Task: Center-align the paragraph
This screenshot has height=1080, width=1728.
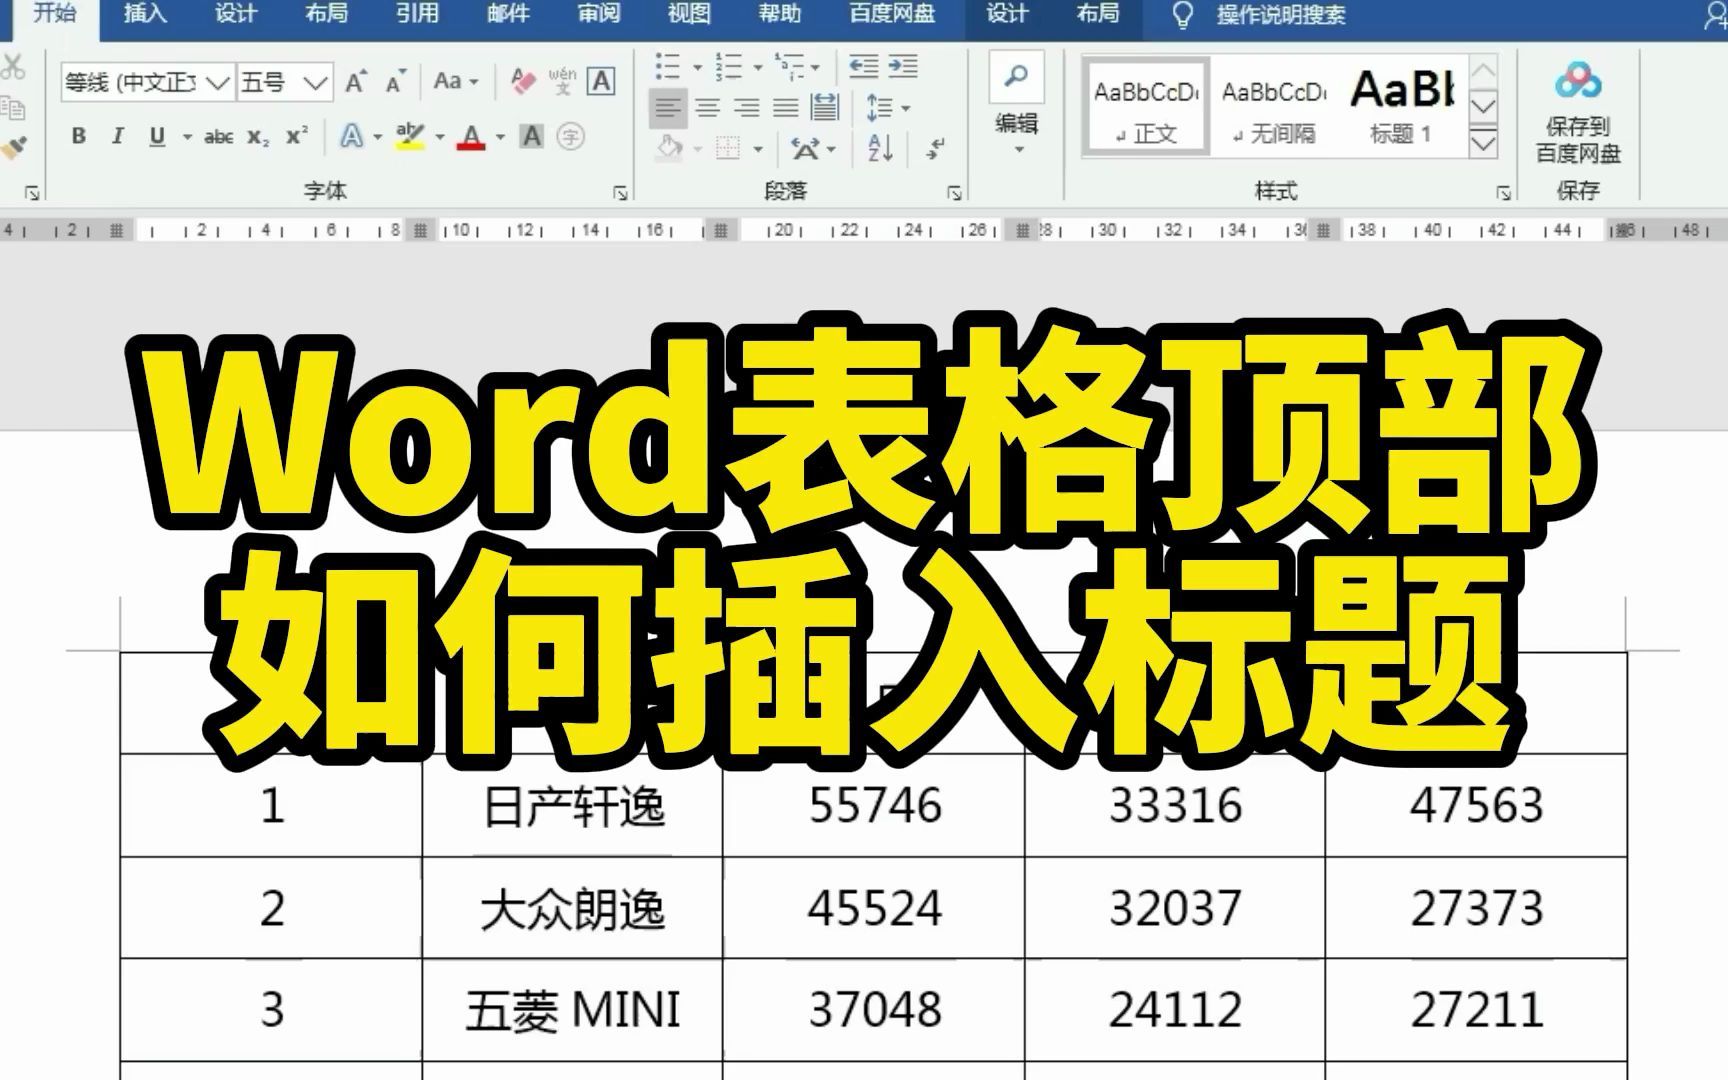Action: (708, 108)
